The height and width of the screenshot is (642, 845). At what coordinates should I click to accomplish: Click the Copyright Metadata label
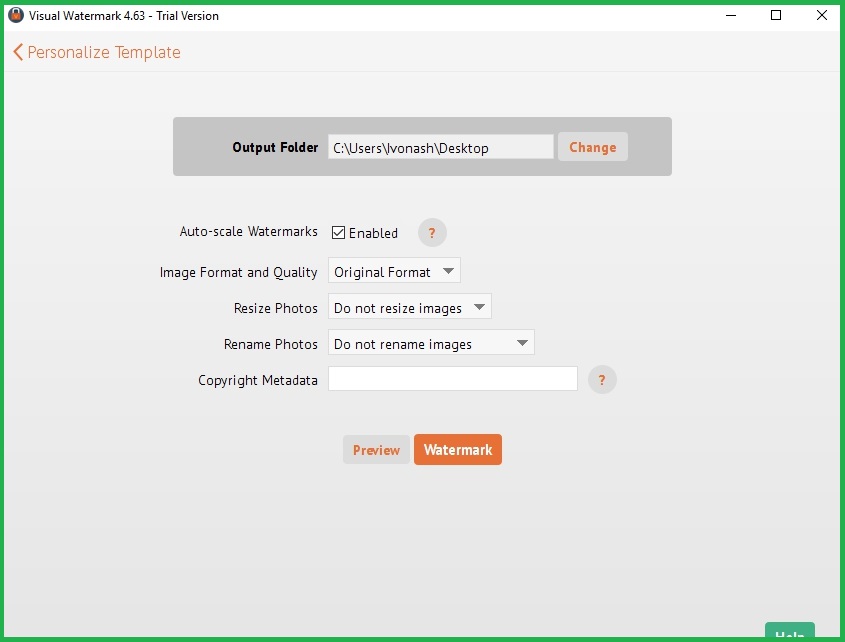(x=258, y=381)
